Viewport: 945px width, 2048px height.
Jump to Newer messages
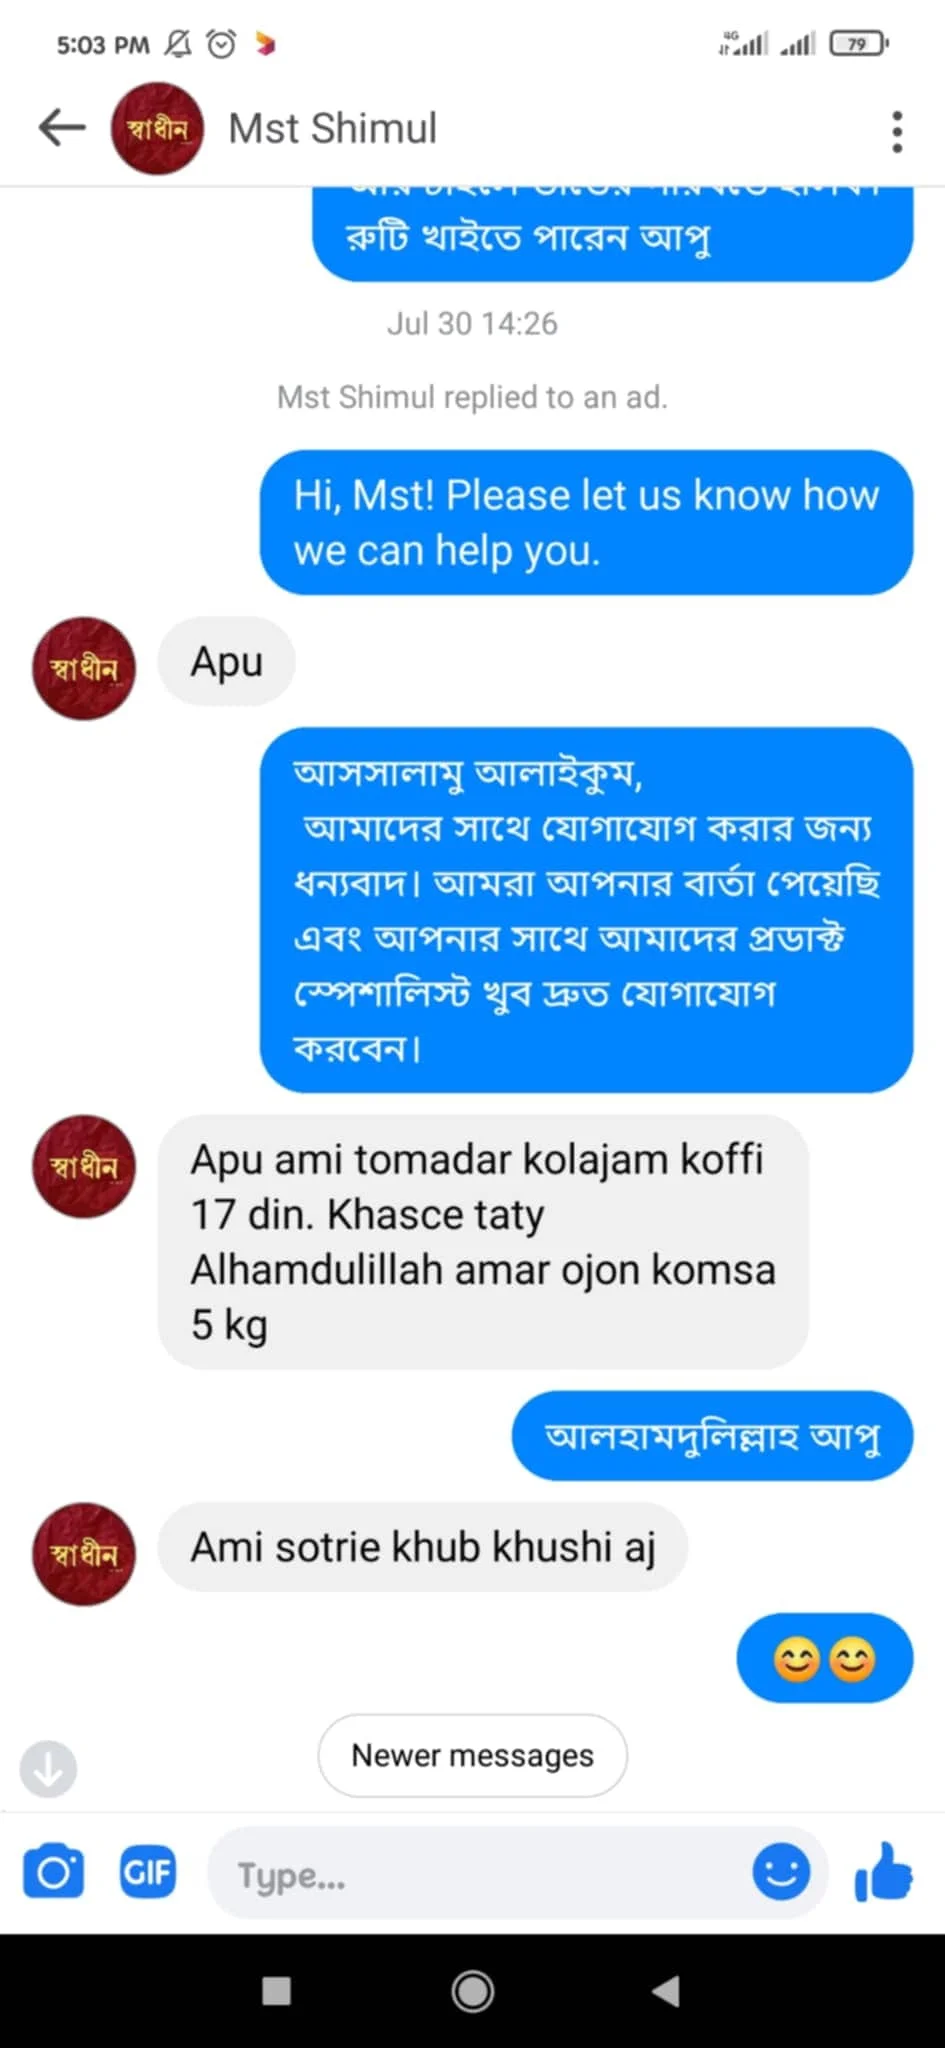(x=472, y=1755)
